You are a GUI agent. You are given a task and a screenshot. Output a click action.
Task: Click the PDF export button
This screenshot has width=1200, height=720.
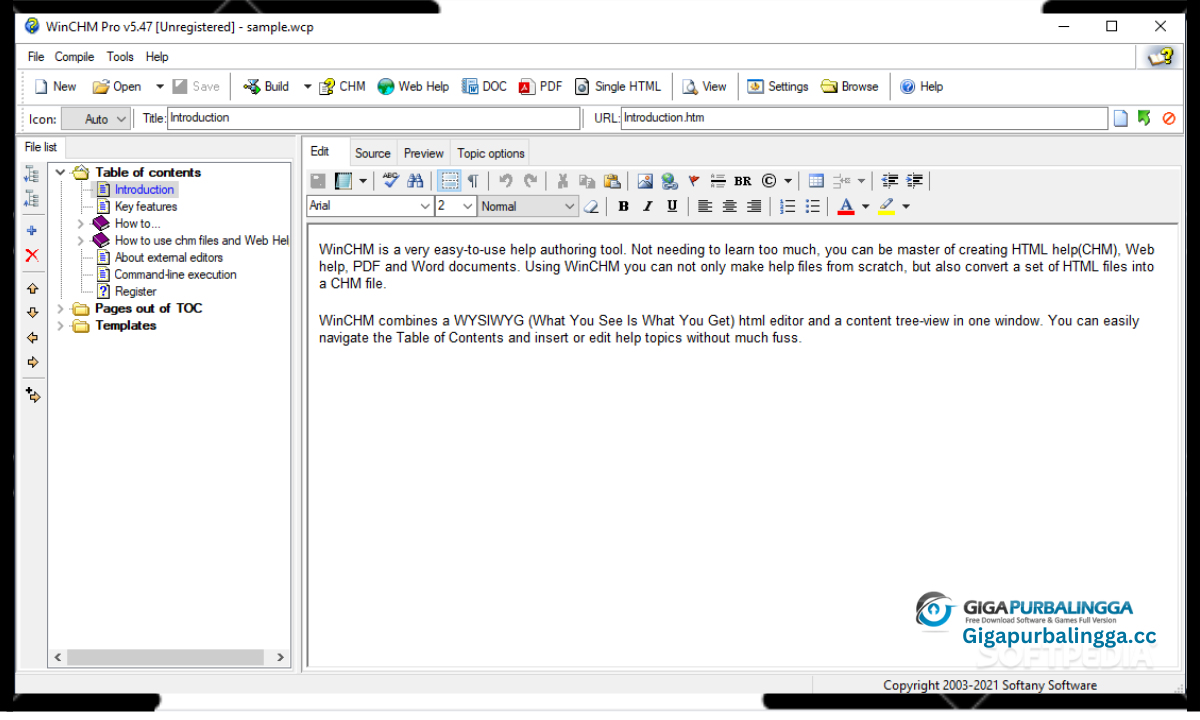(x=540, y=87)
